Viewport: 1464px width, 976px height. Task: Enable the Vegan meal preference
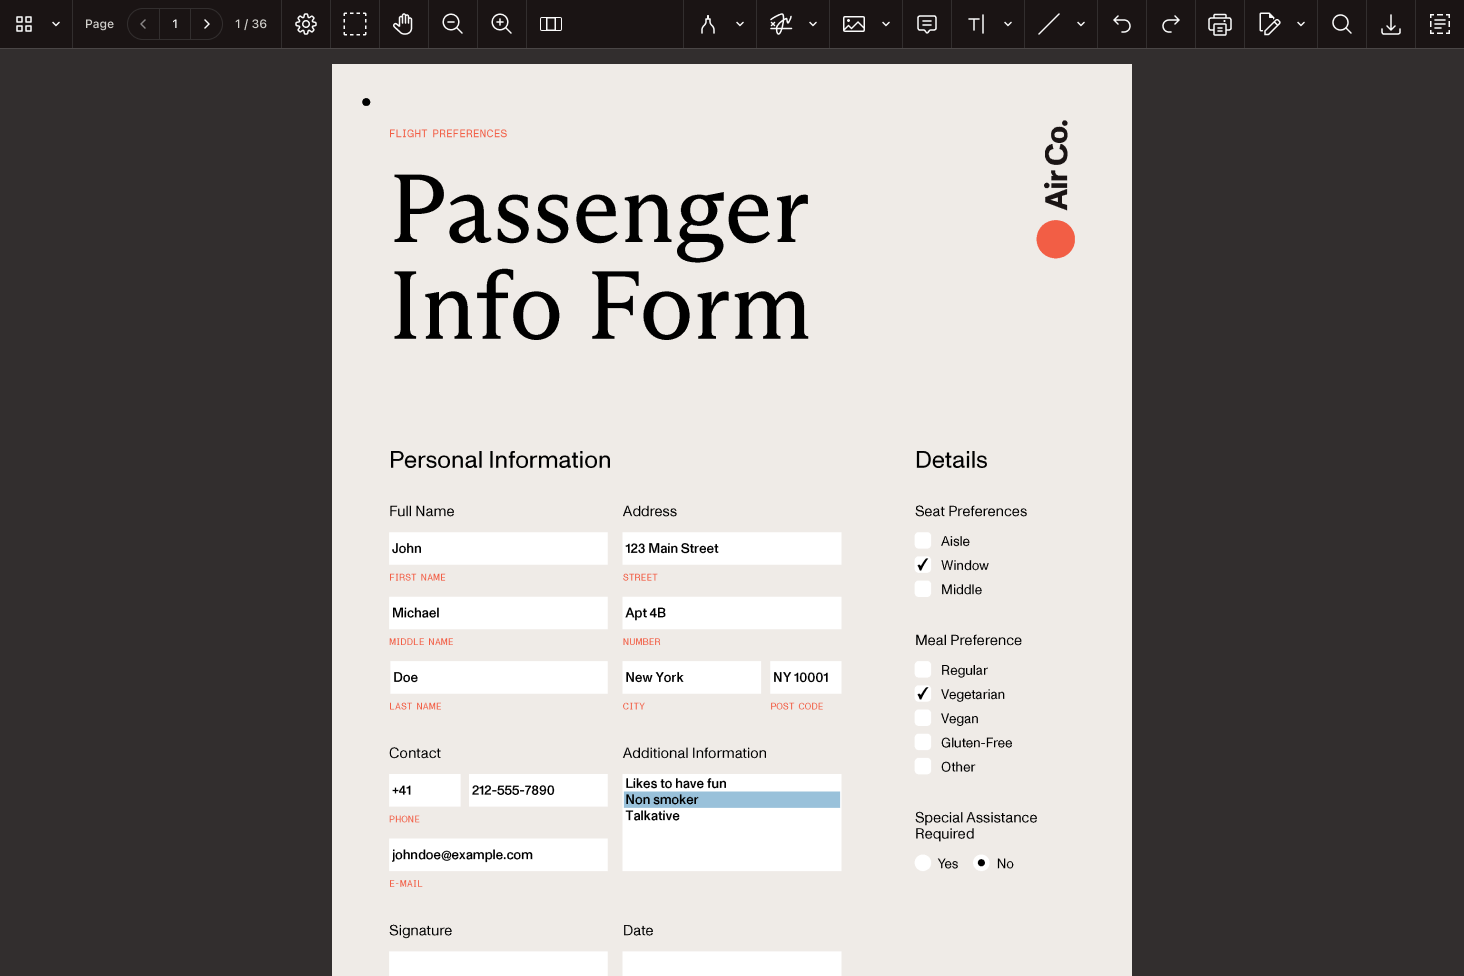tap(922, 718)
